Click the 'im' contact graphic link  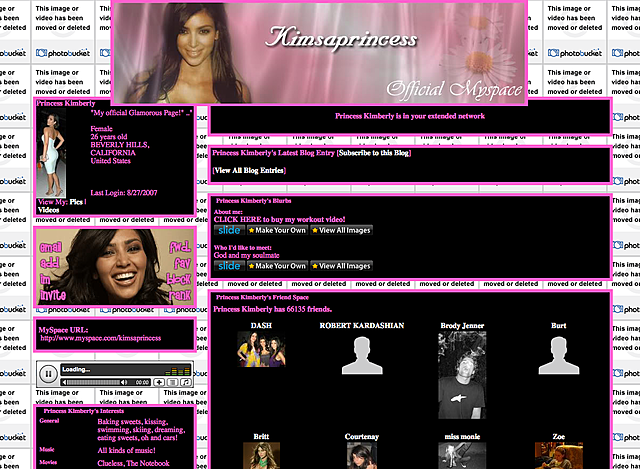click(x=45, y=279)
